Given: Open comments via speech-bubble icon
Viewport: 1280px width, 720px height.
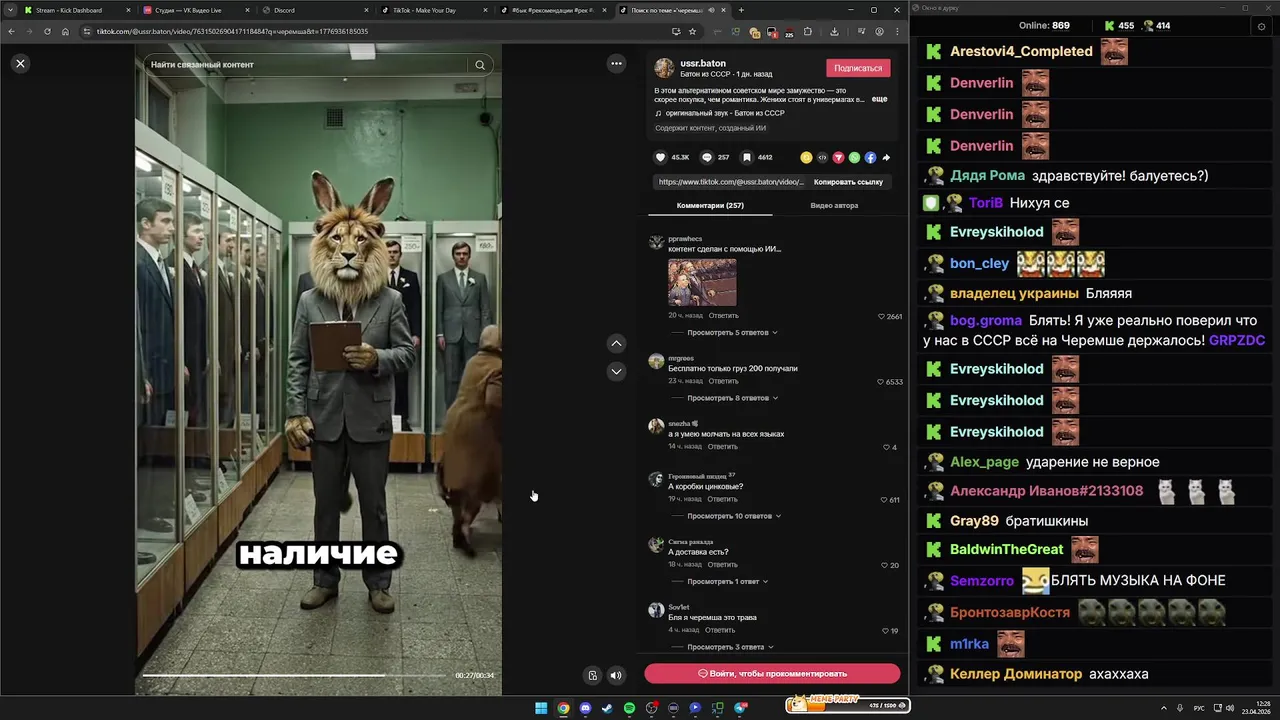Looking at the screenshot, I should (707, 157).
